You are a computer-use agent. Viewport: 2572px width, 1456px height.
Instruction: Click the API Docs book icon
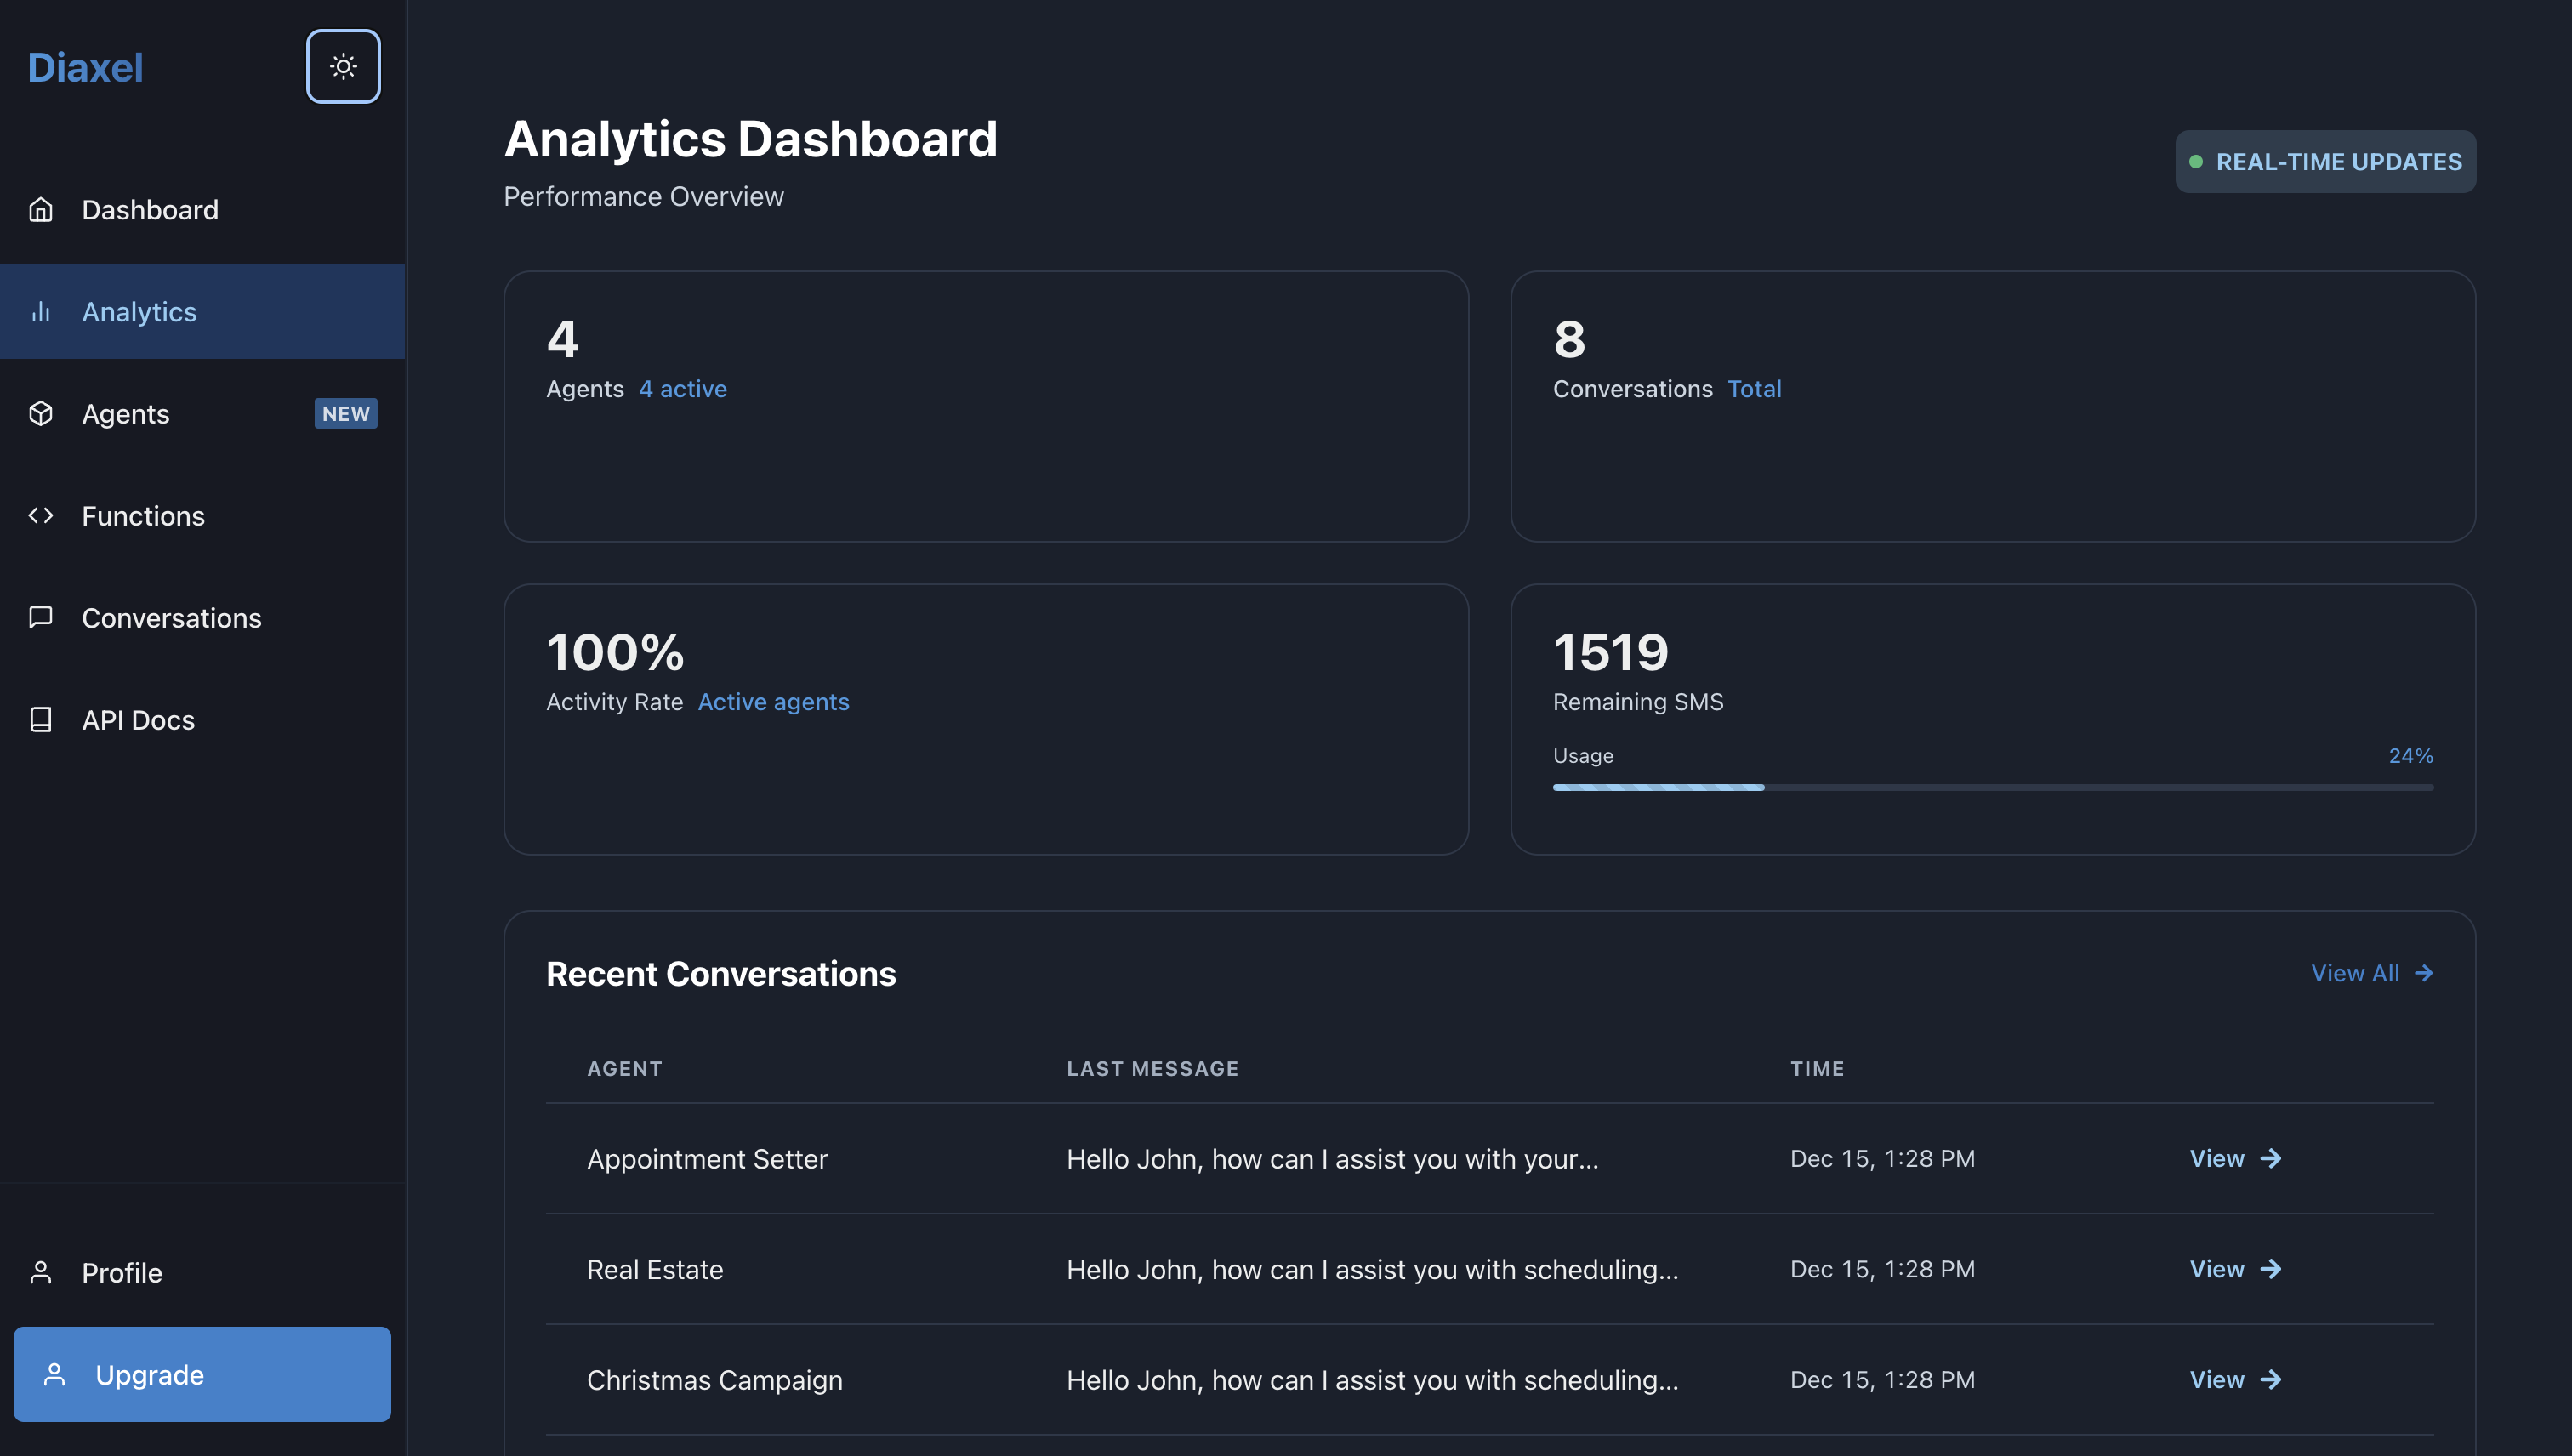pos(41,720)
